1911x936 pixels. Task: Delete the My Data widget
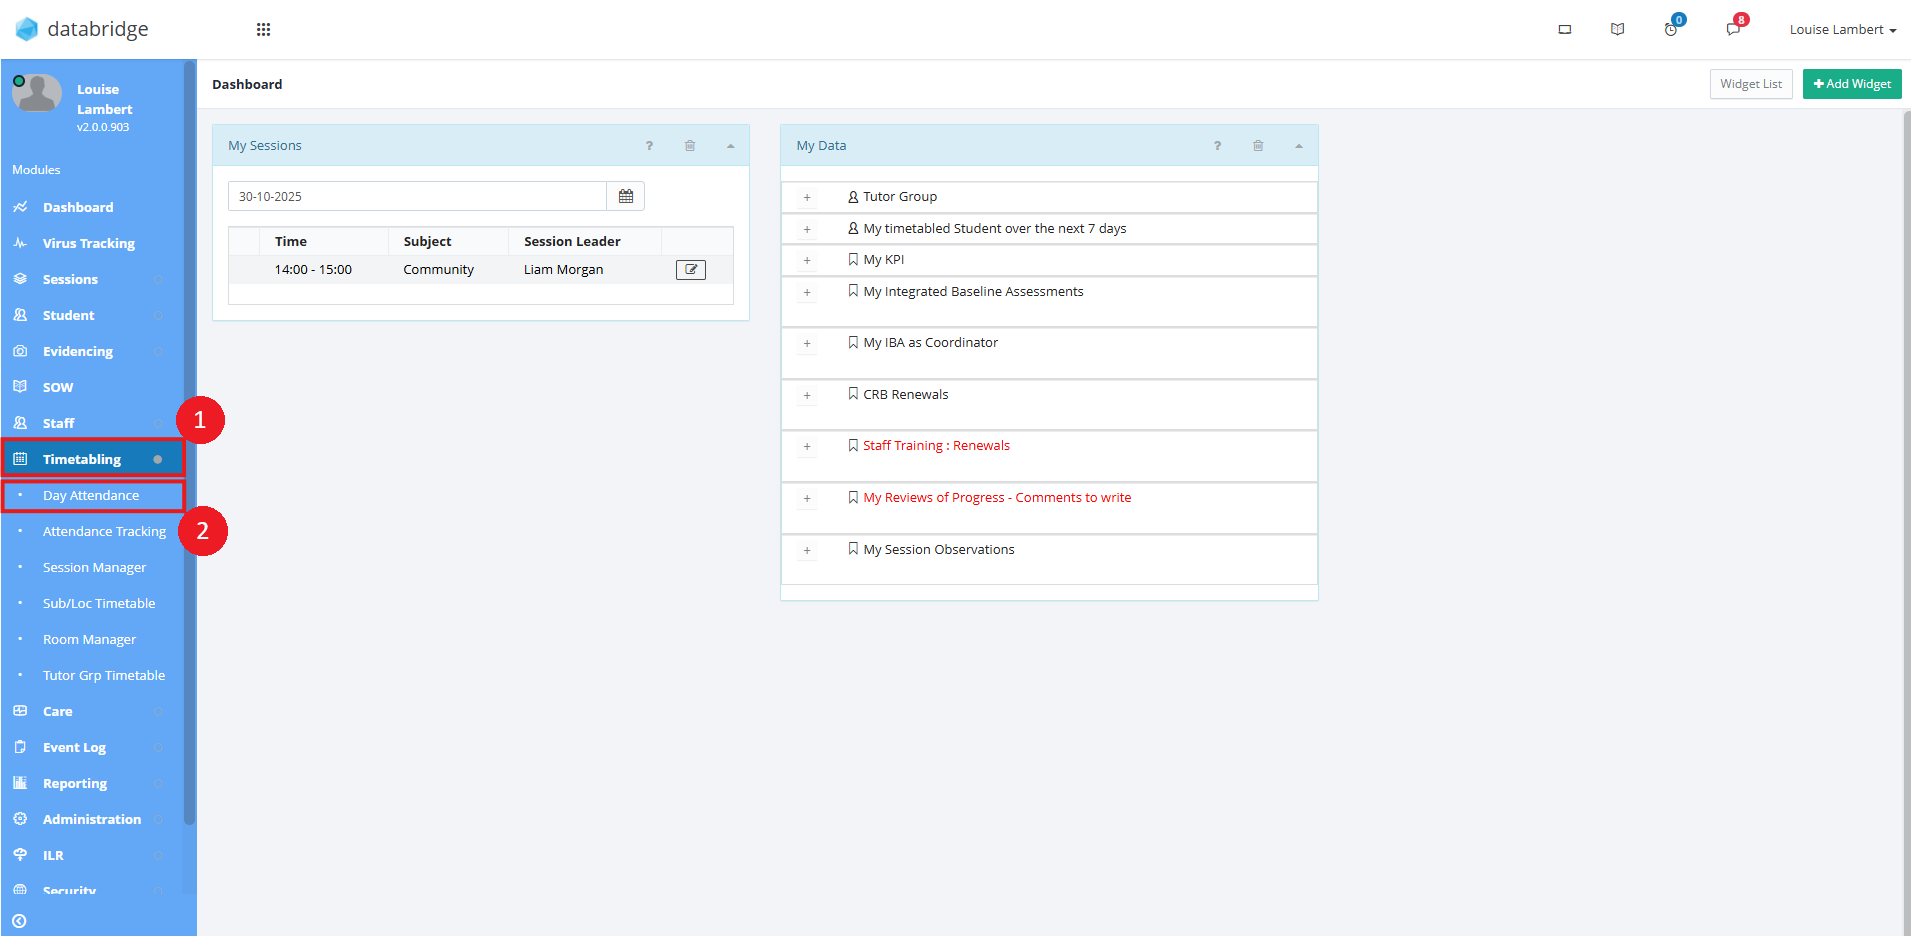tap(1258, 146)
